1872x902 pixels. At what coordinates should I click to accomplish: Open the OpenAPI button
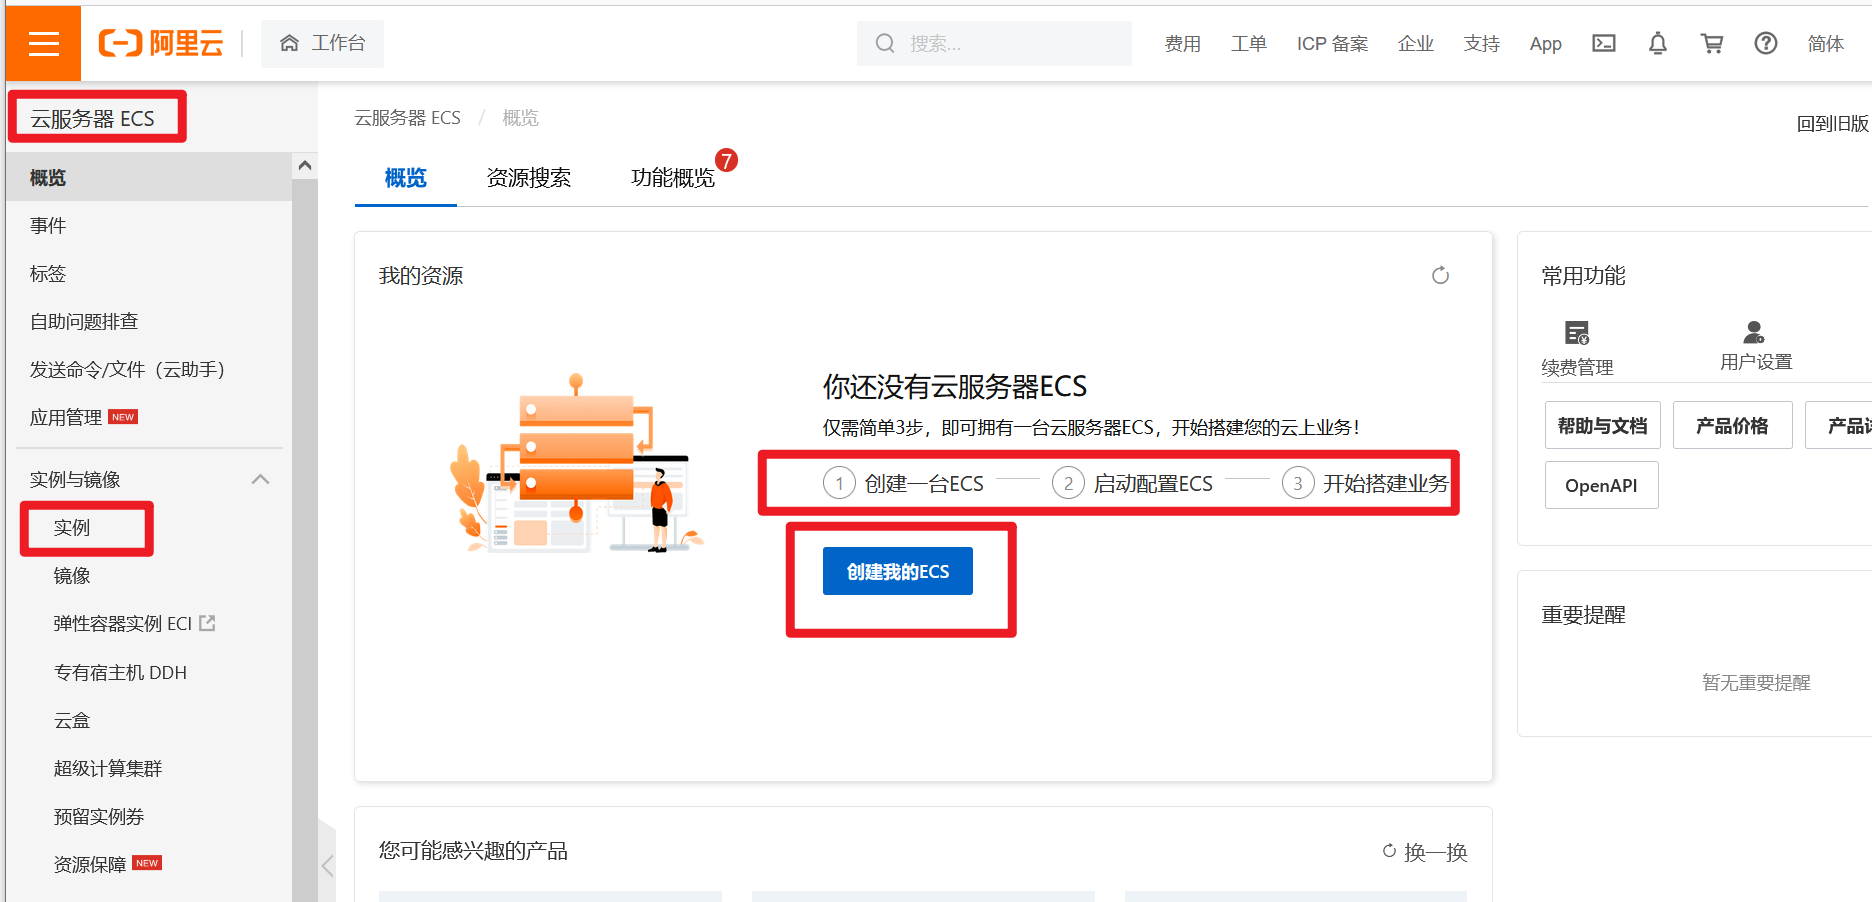[x=1600, y=485]
